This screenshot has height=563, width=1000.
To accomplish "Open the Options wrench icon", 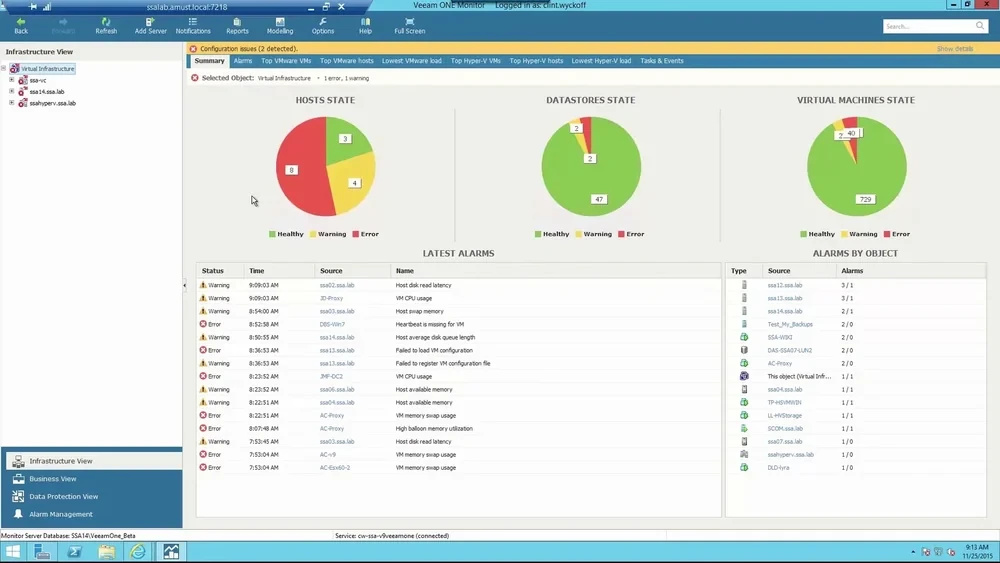I will (x=323, y=26).
